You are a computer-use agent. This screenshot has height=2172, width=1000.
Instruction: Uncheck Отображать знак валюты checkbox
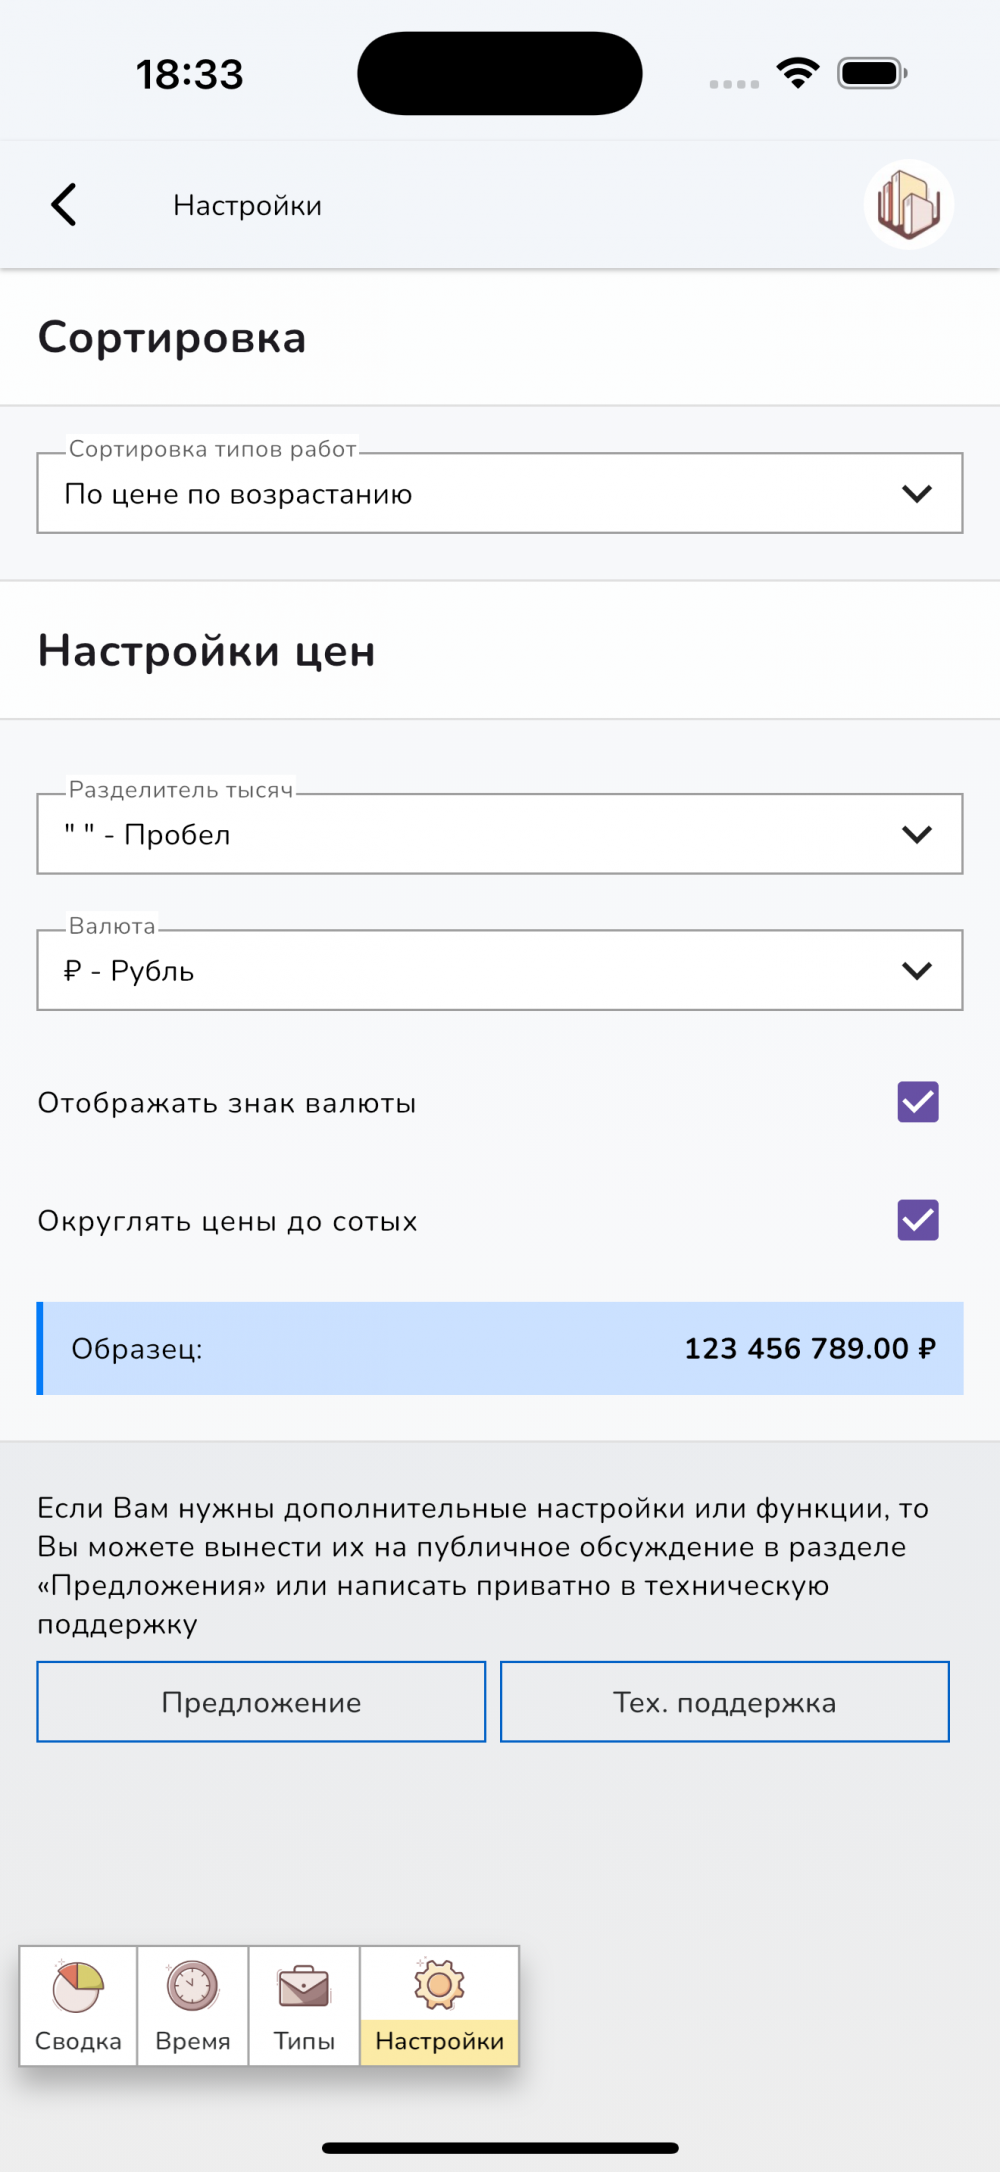pyautogui.click(x=918, y=1102)
